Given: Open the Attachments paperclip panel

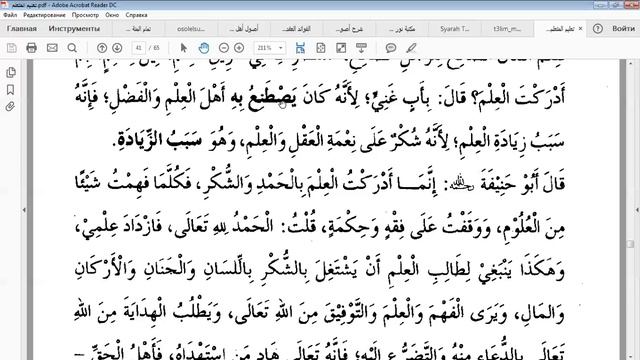Looking at the screenshot, I should [10, 107].
